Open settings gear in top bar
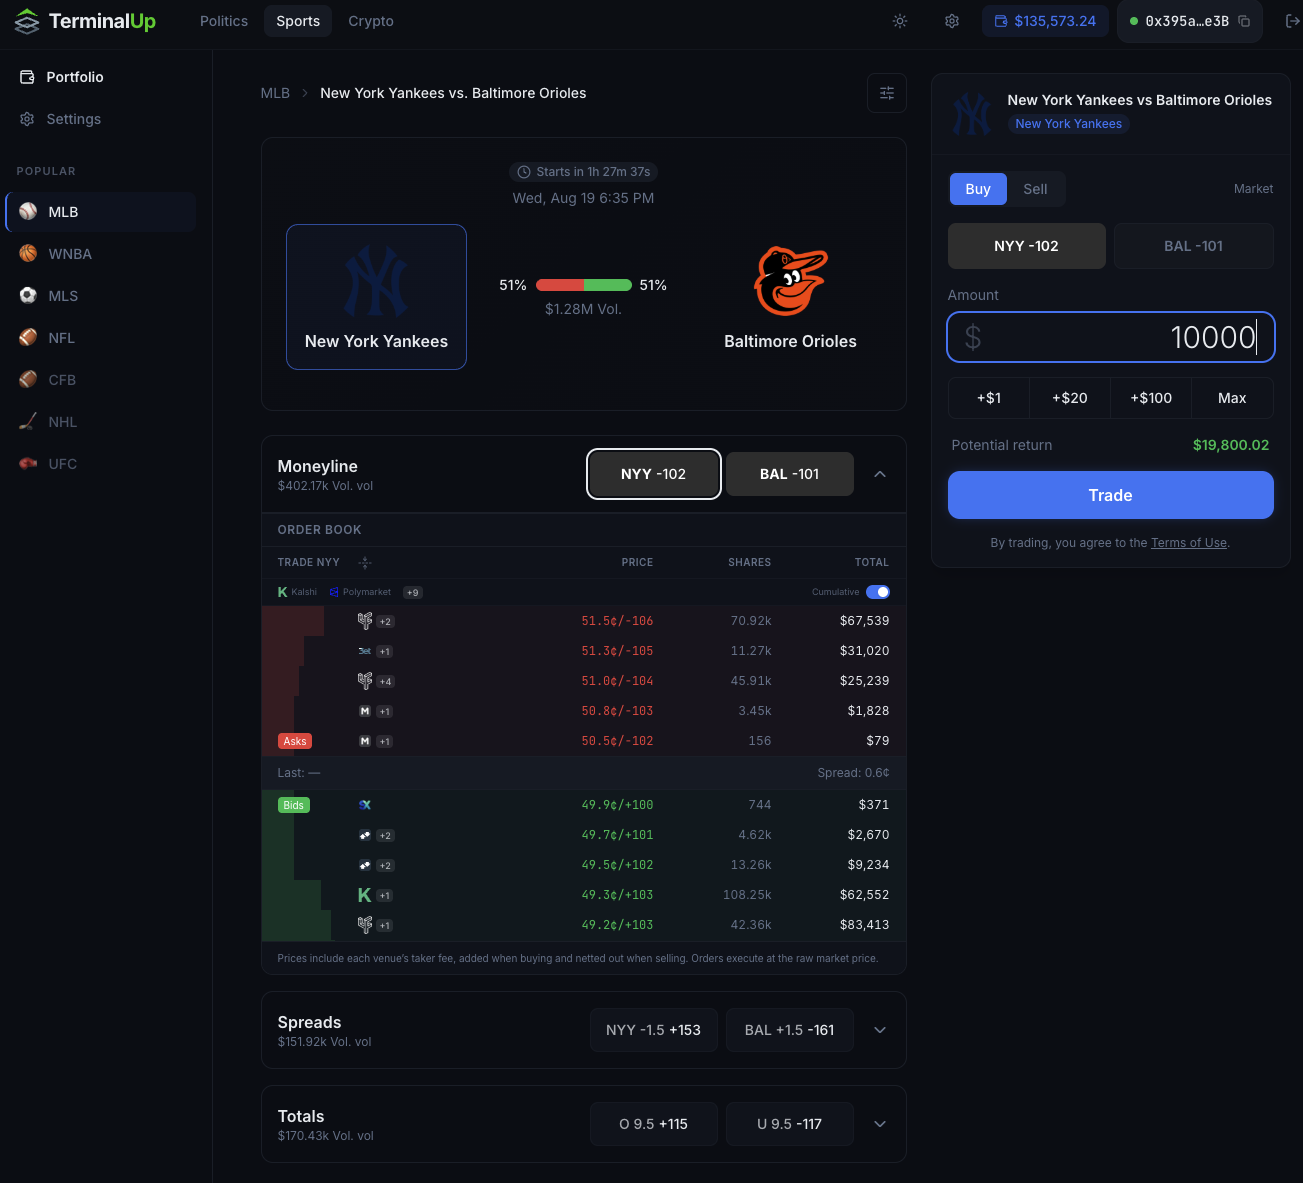Viewport: 1303px width, 1183px height. pyautogui.click(x=952, y=21)
